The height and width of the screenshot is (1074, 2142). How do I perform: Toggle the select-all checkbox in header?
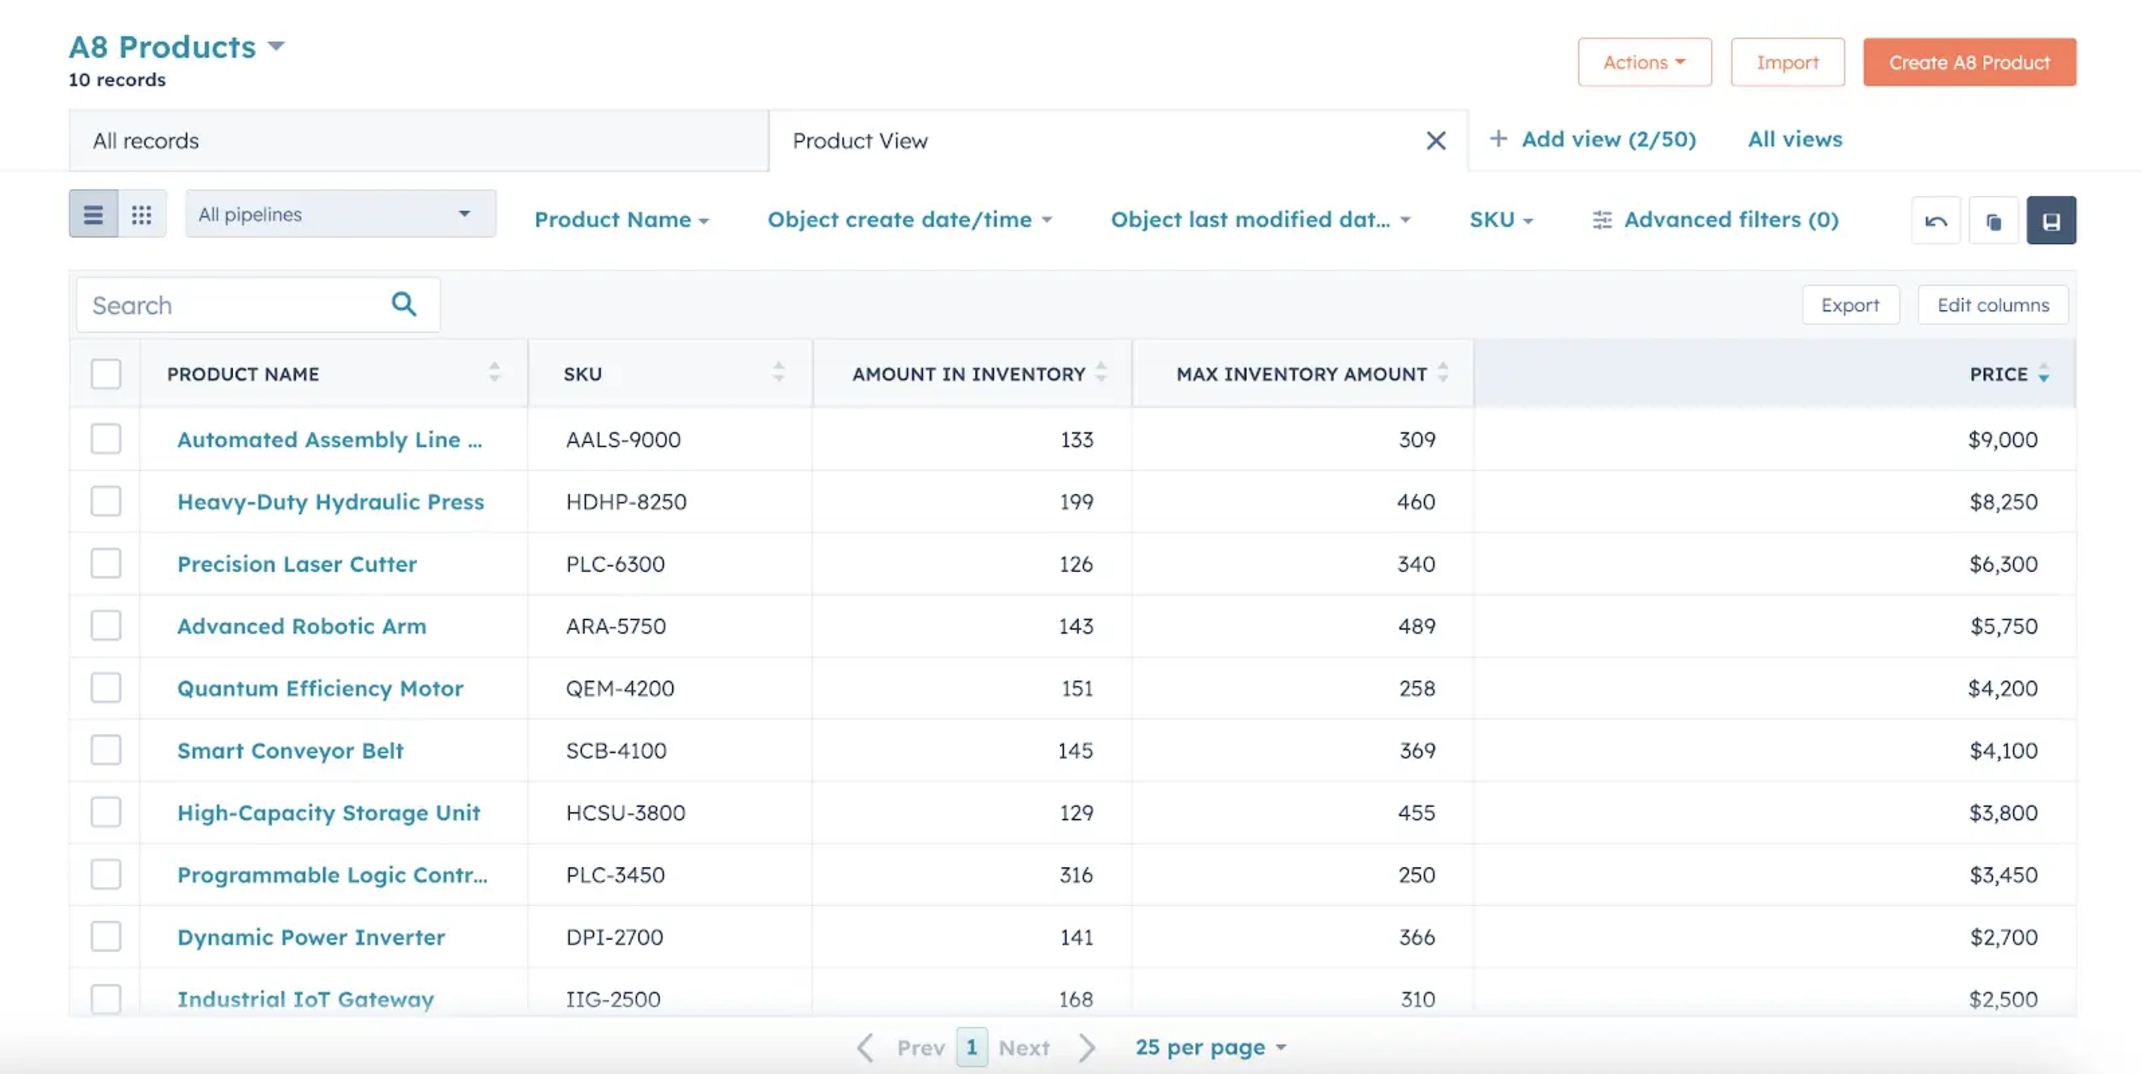click(x=106, y=374)
